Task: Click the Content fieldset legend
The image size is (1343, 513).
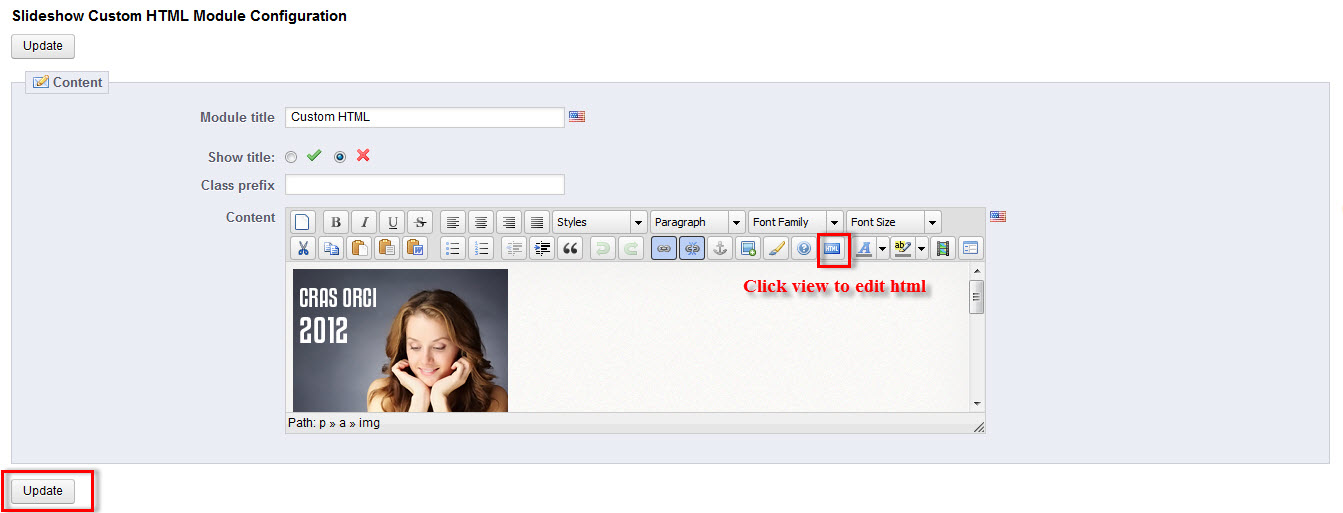Action: point(68,82)
